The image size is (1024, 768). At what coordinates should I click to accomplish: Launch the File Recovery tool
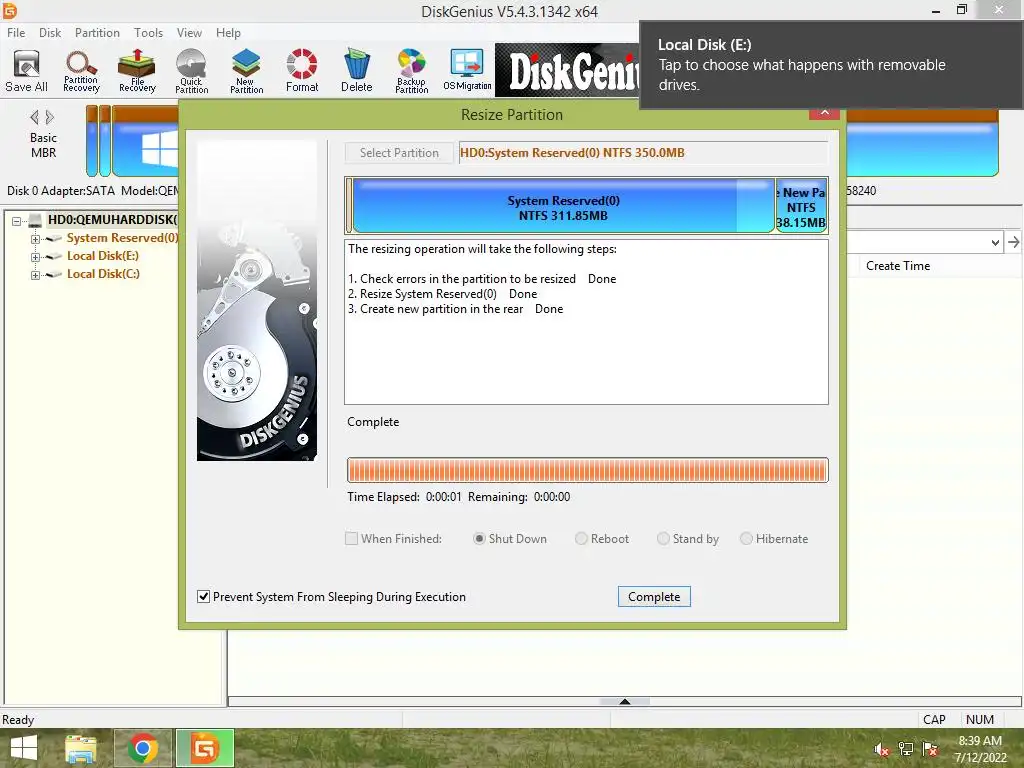tap(136, 71)
